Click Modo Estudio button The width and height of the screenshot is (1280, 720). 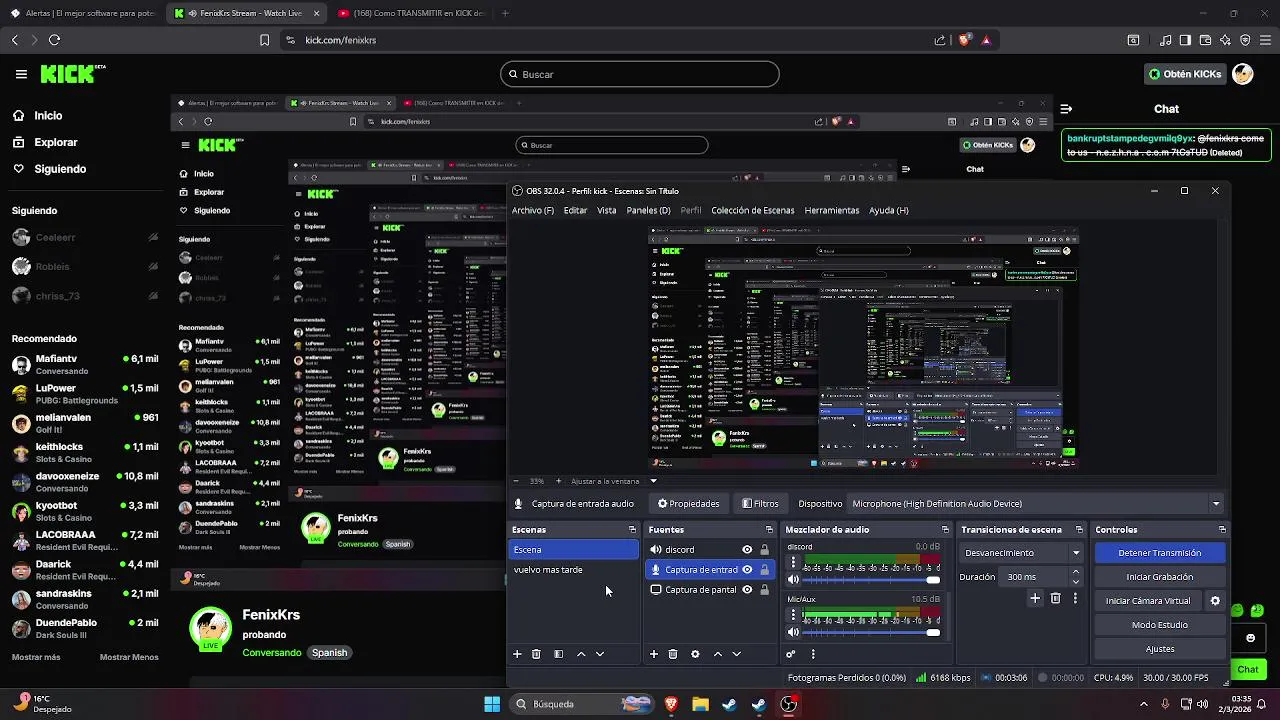[x=1160, y=625]
